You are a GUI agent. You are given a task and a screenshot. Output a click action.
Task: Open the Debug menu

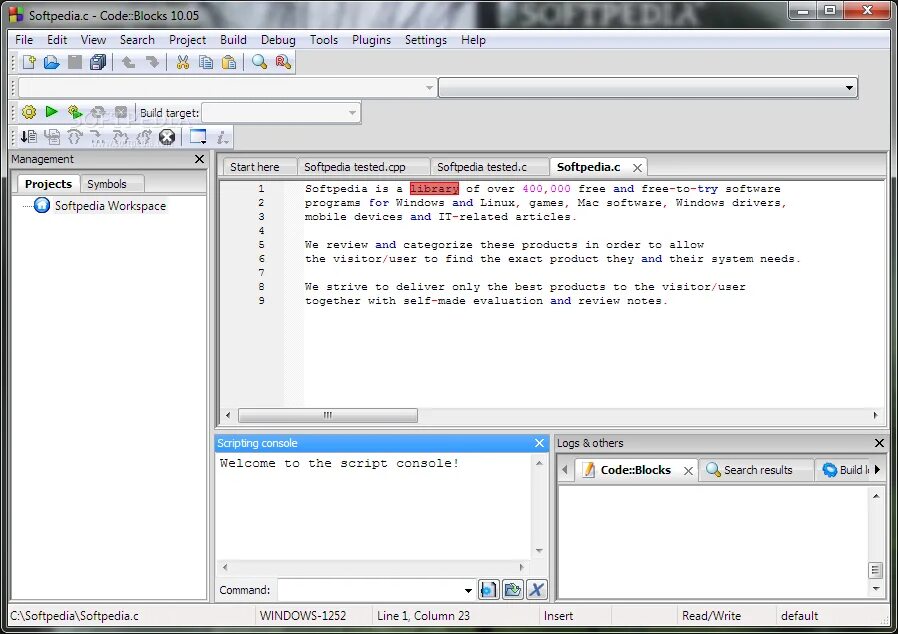coord(278,40)
